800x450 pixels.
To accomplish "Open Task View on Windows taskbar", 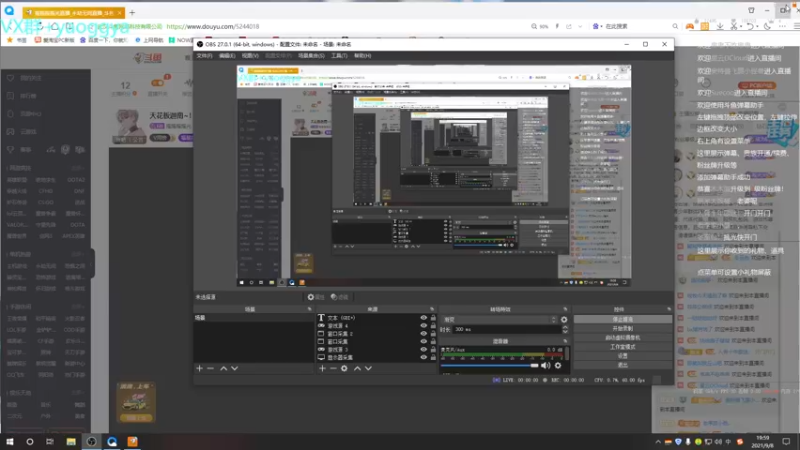I will coord(49,441).
